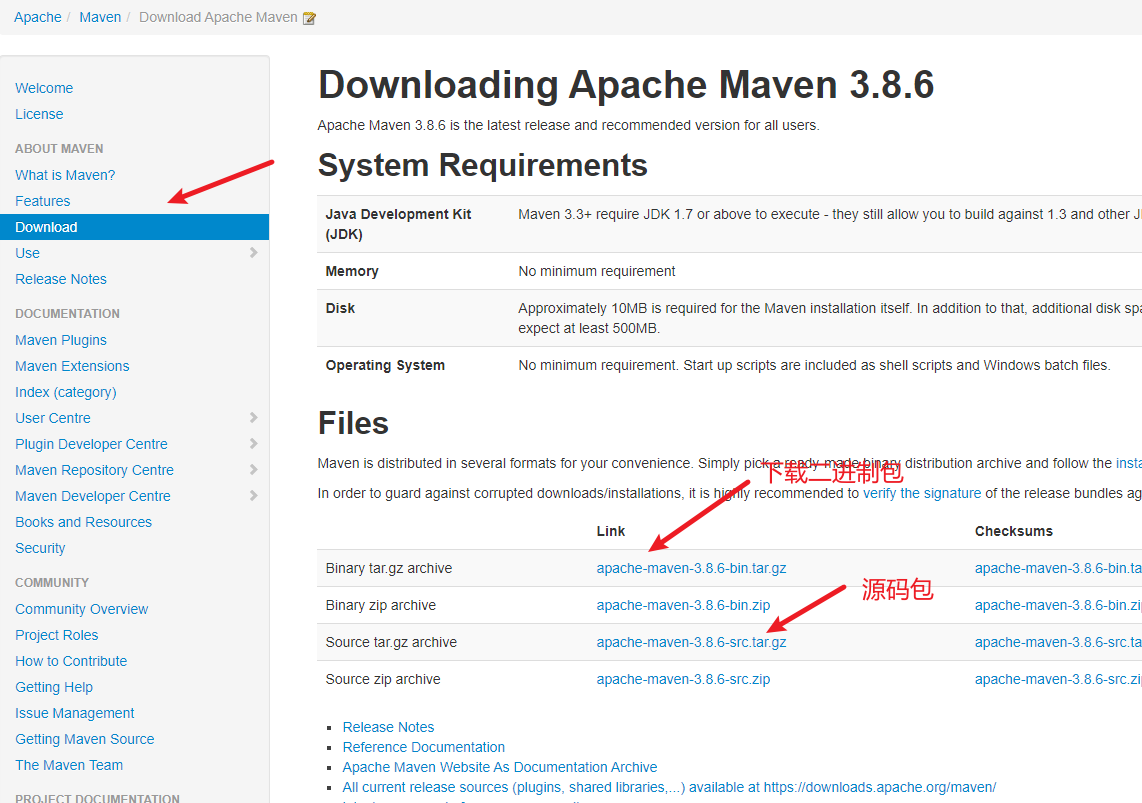Open checksum for src.tar.gz archive

click(1058, 643)
